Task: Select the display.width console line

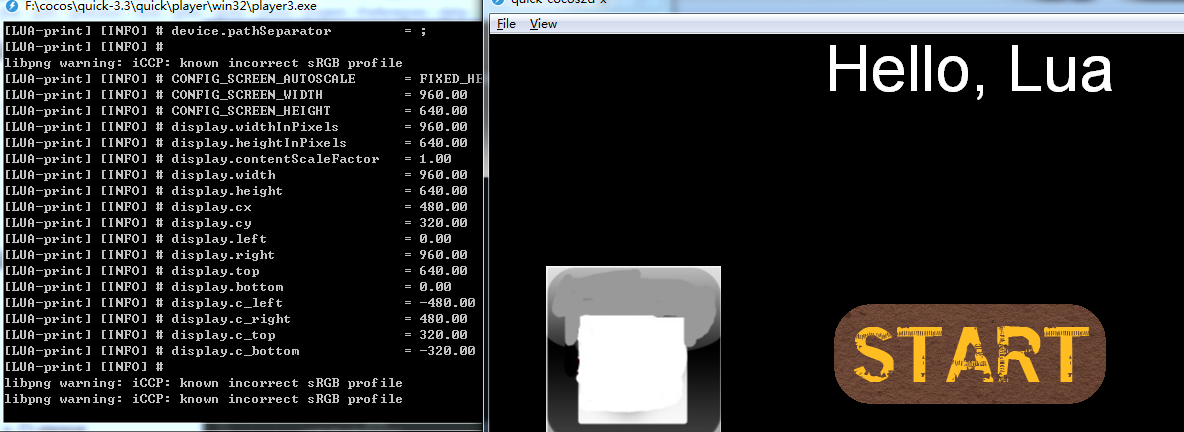Action: pyautogui.click(x=236, y=174)
